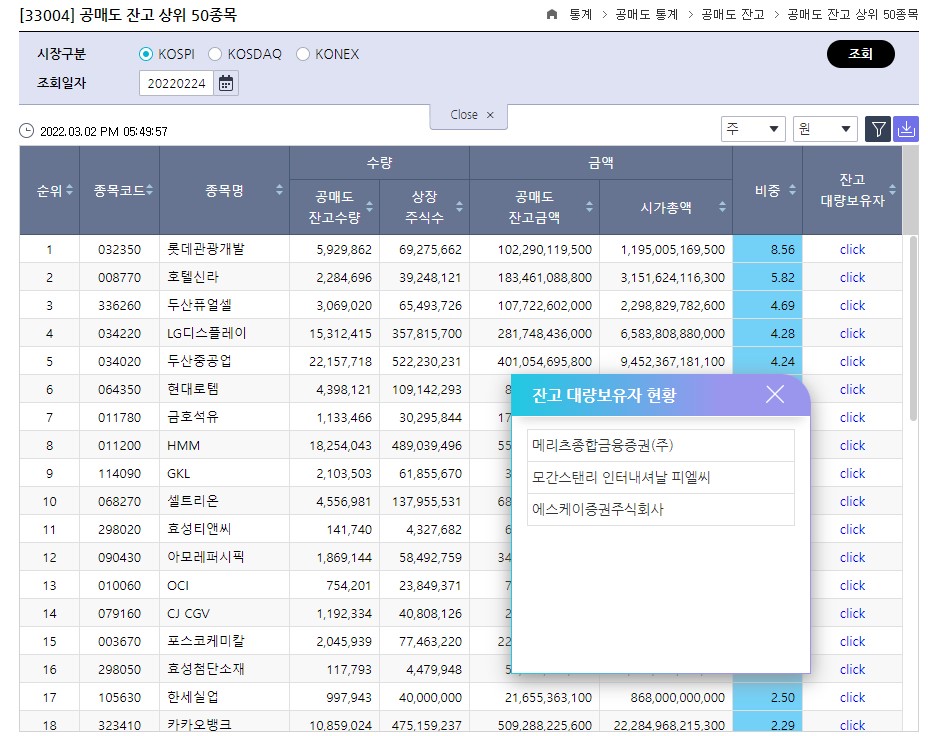Click the download icon button

[906, 129]
